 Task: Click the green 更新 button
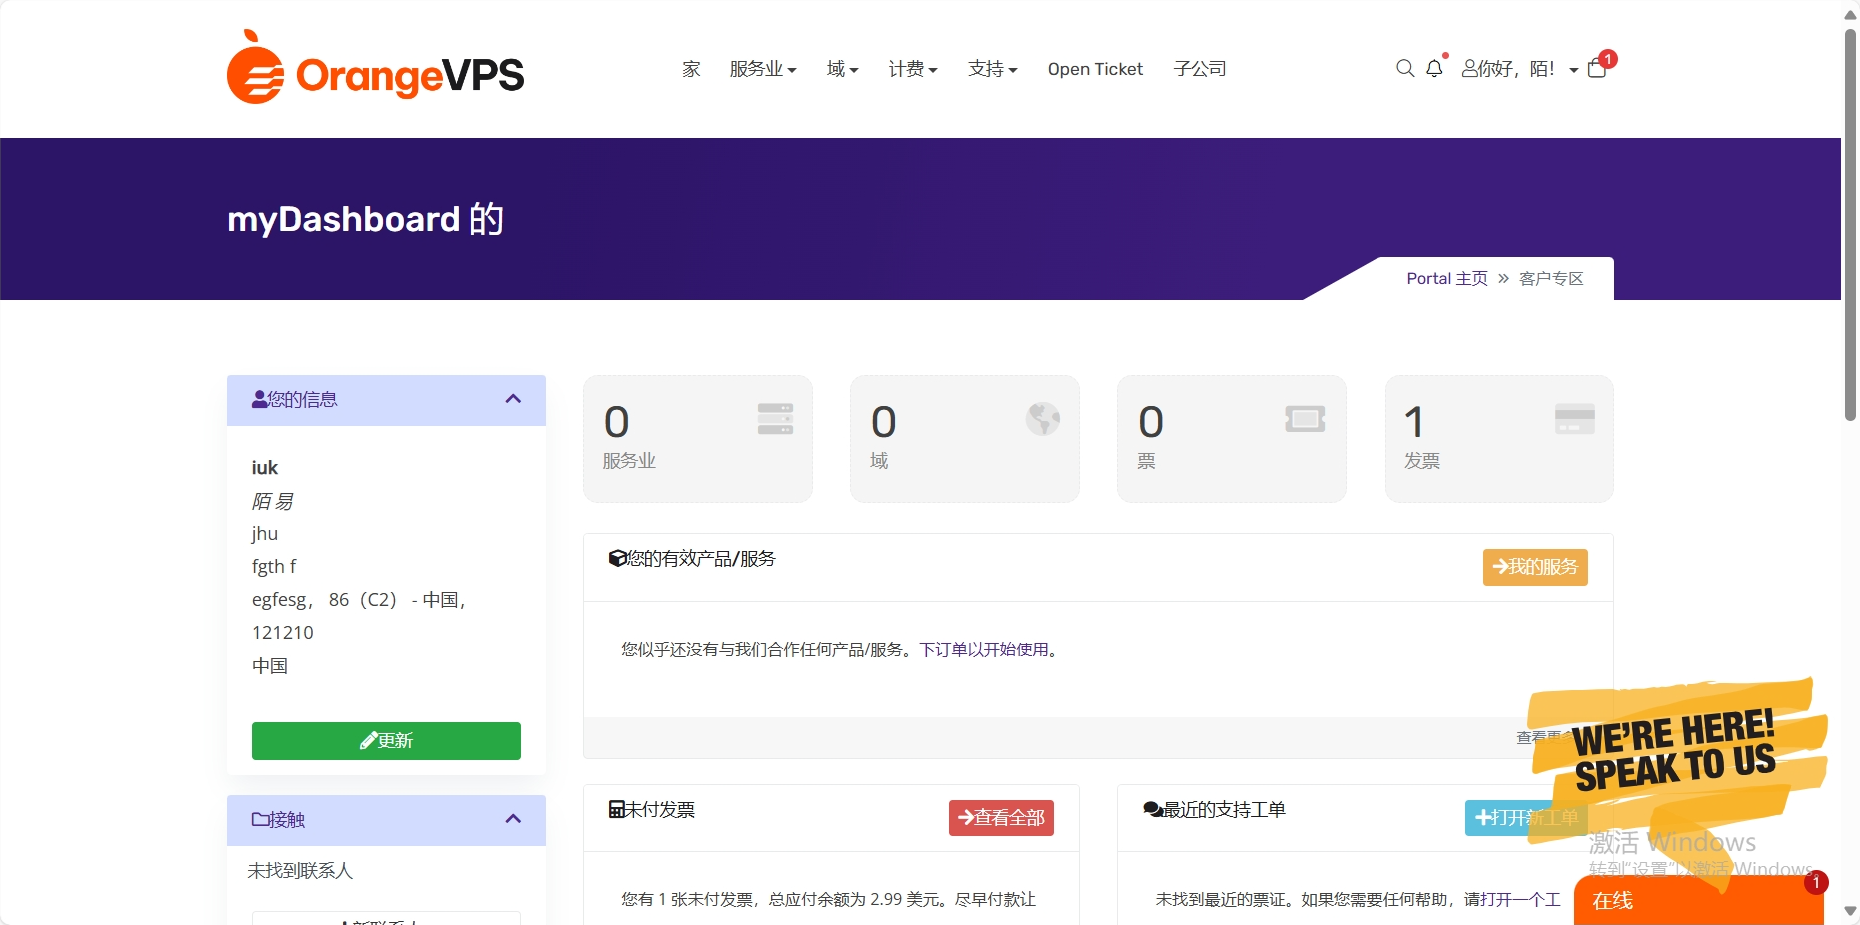coord(385,740)
